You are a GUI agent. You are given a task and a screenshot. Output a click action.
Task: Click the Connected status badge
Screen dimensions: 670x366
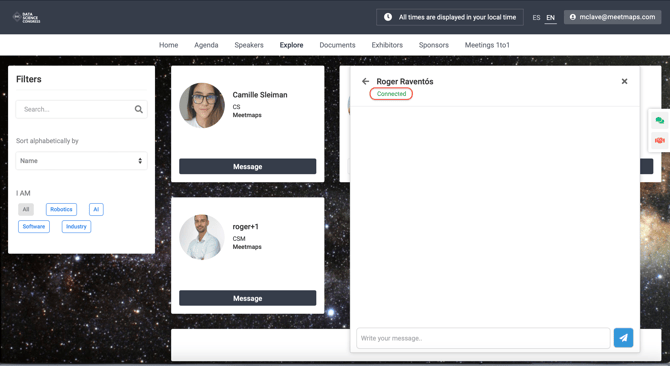391,94
